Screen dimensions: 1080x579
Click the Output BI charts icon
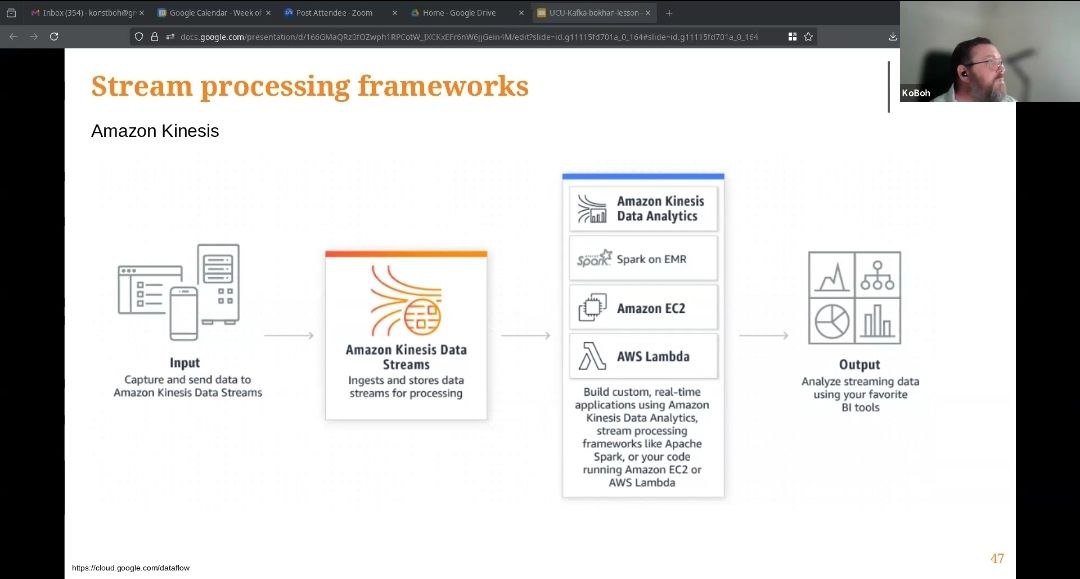854,297
